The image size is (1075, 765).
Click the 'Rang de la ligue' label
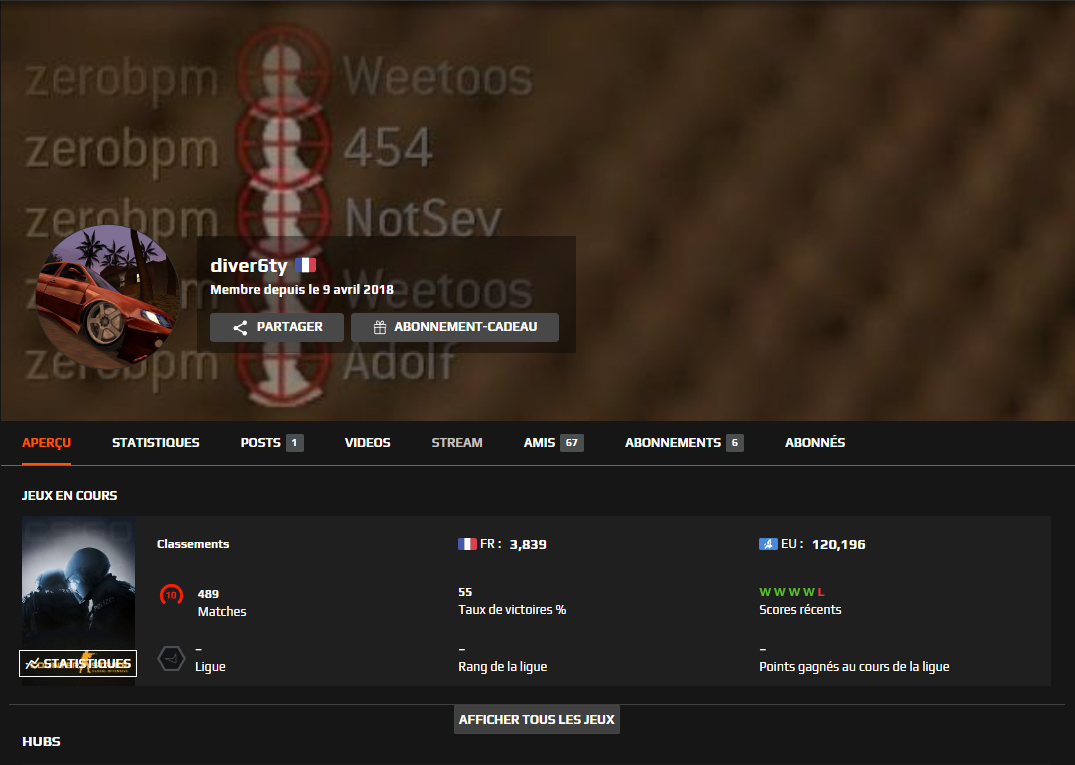tap(503, 666)
